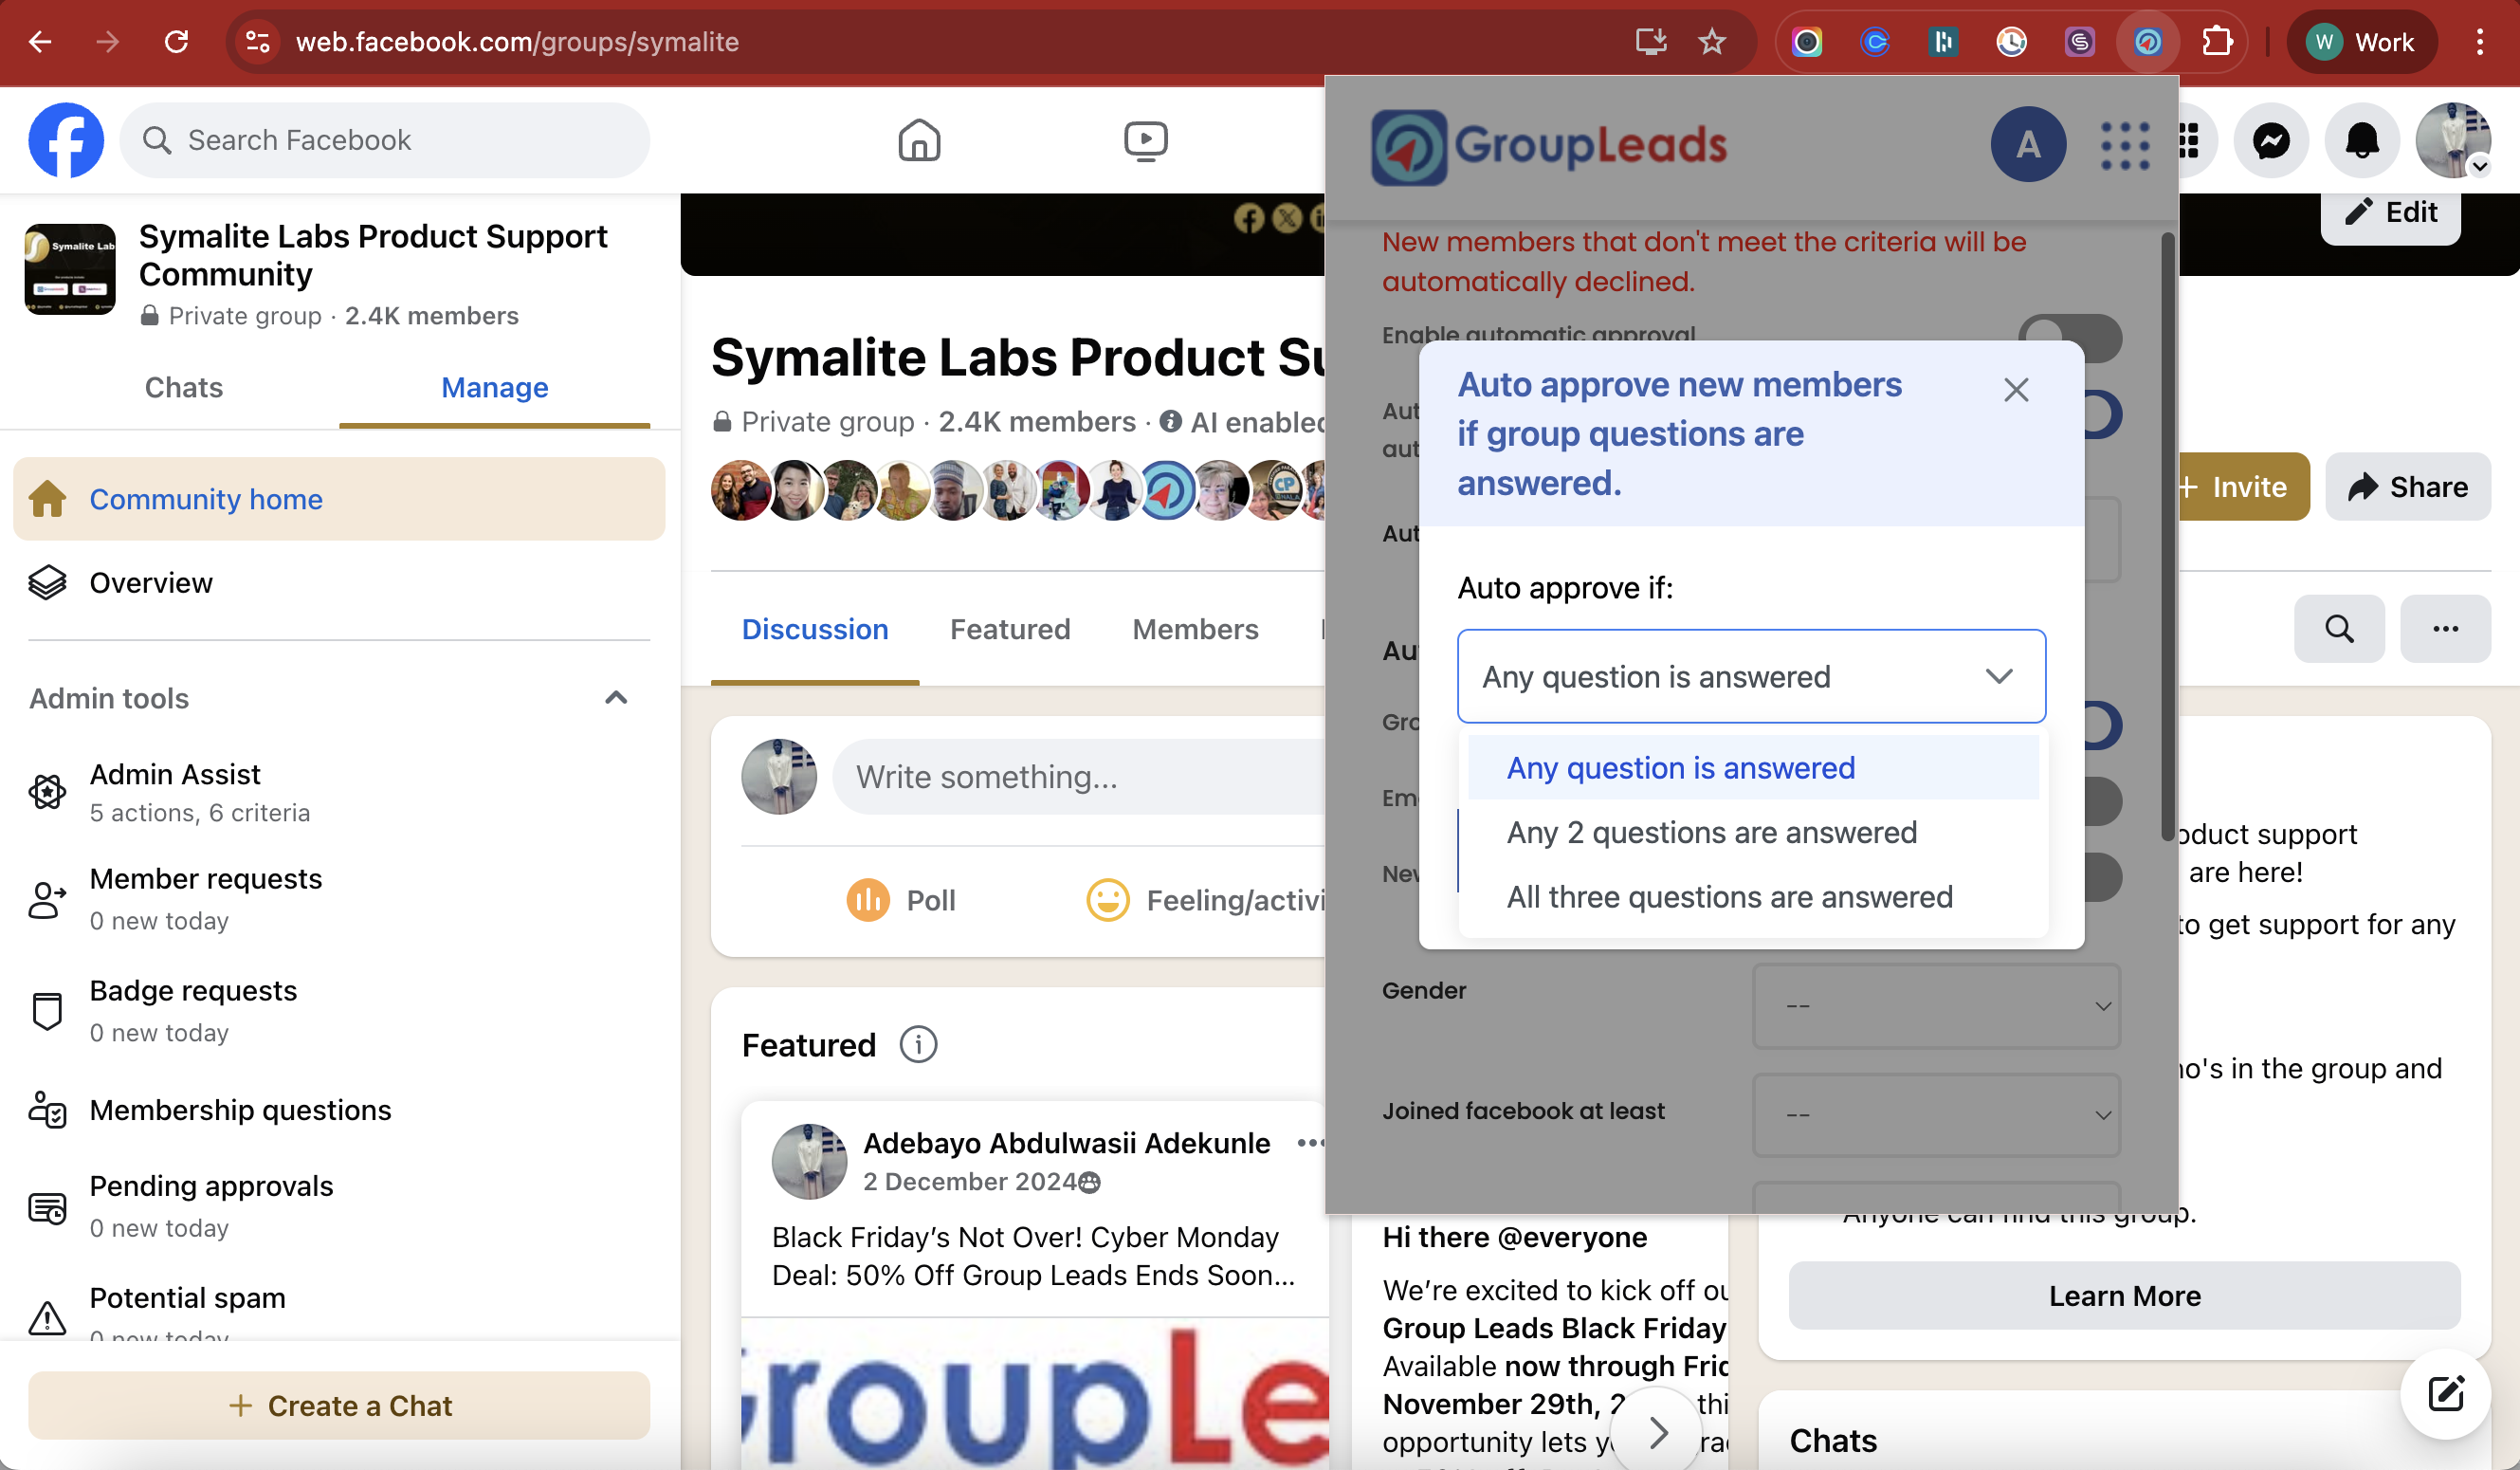Click the GroupLeads panel scrollbar

tap(2167, 538)
